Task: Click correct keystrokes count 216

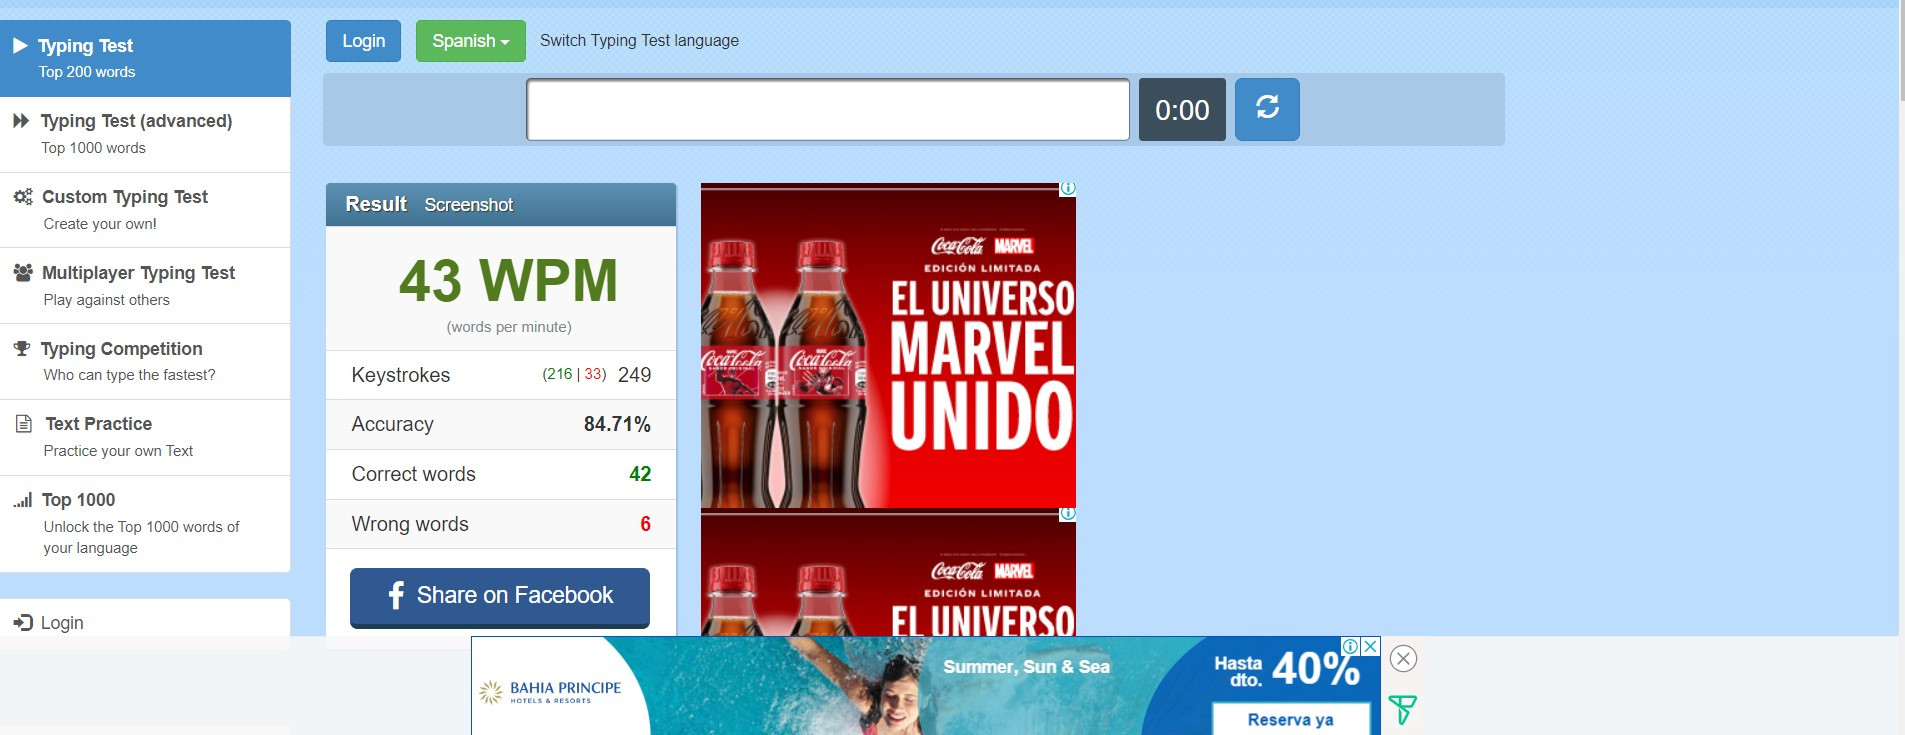Action: 558,374
